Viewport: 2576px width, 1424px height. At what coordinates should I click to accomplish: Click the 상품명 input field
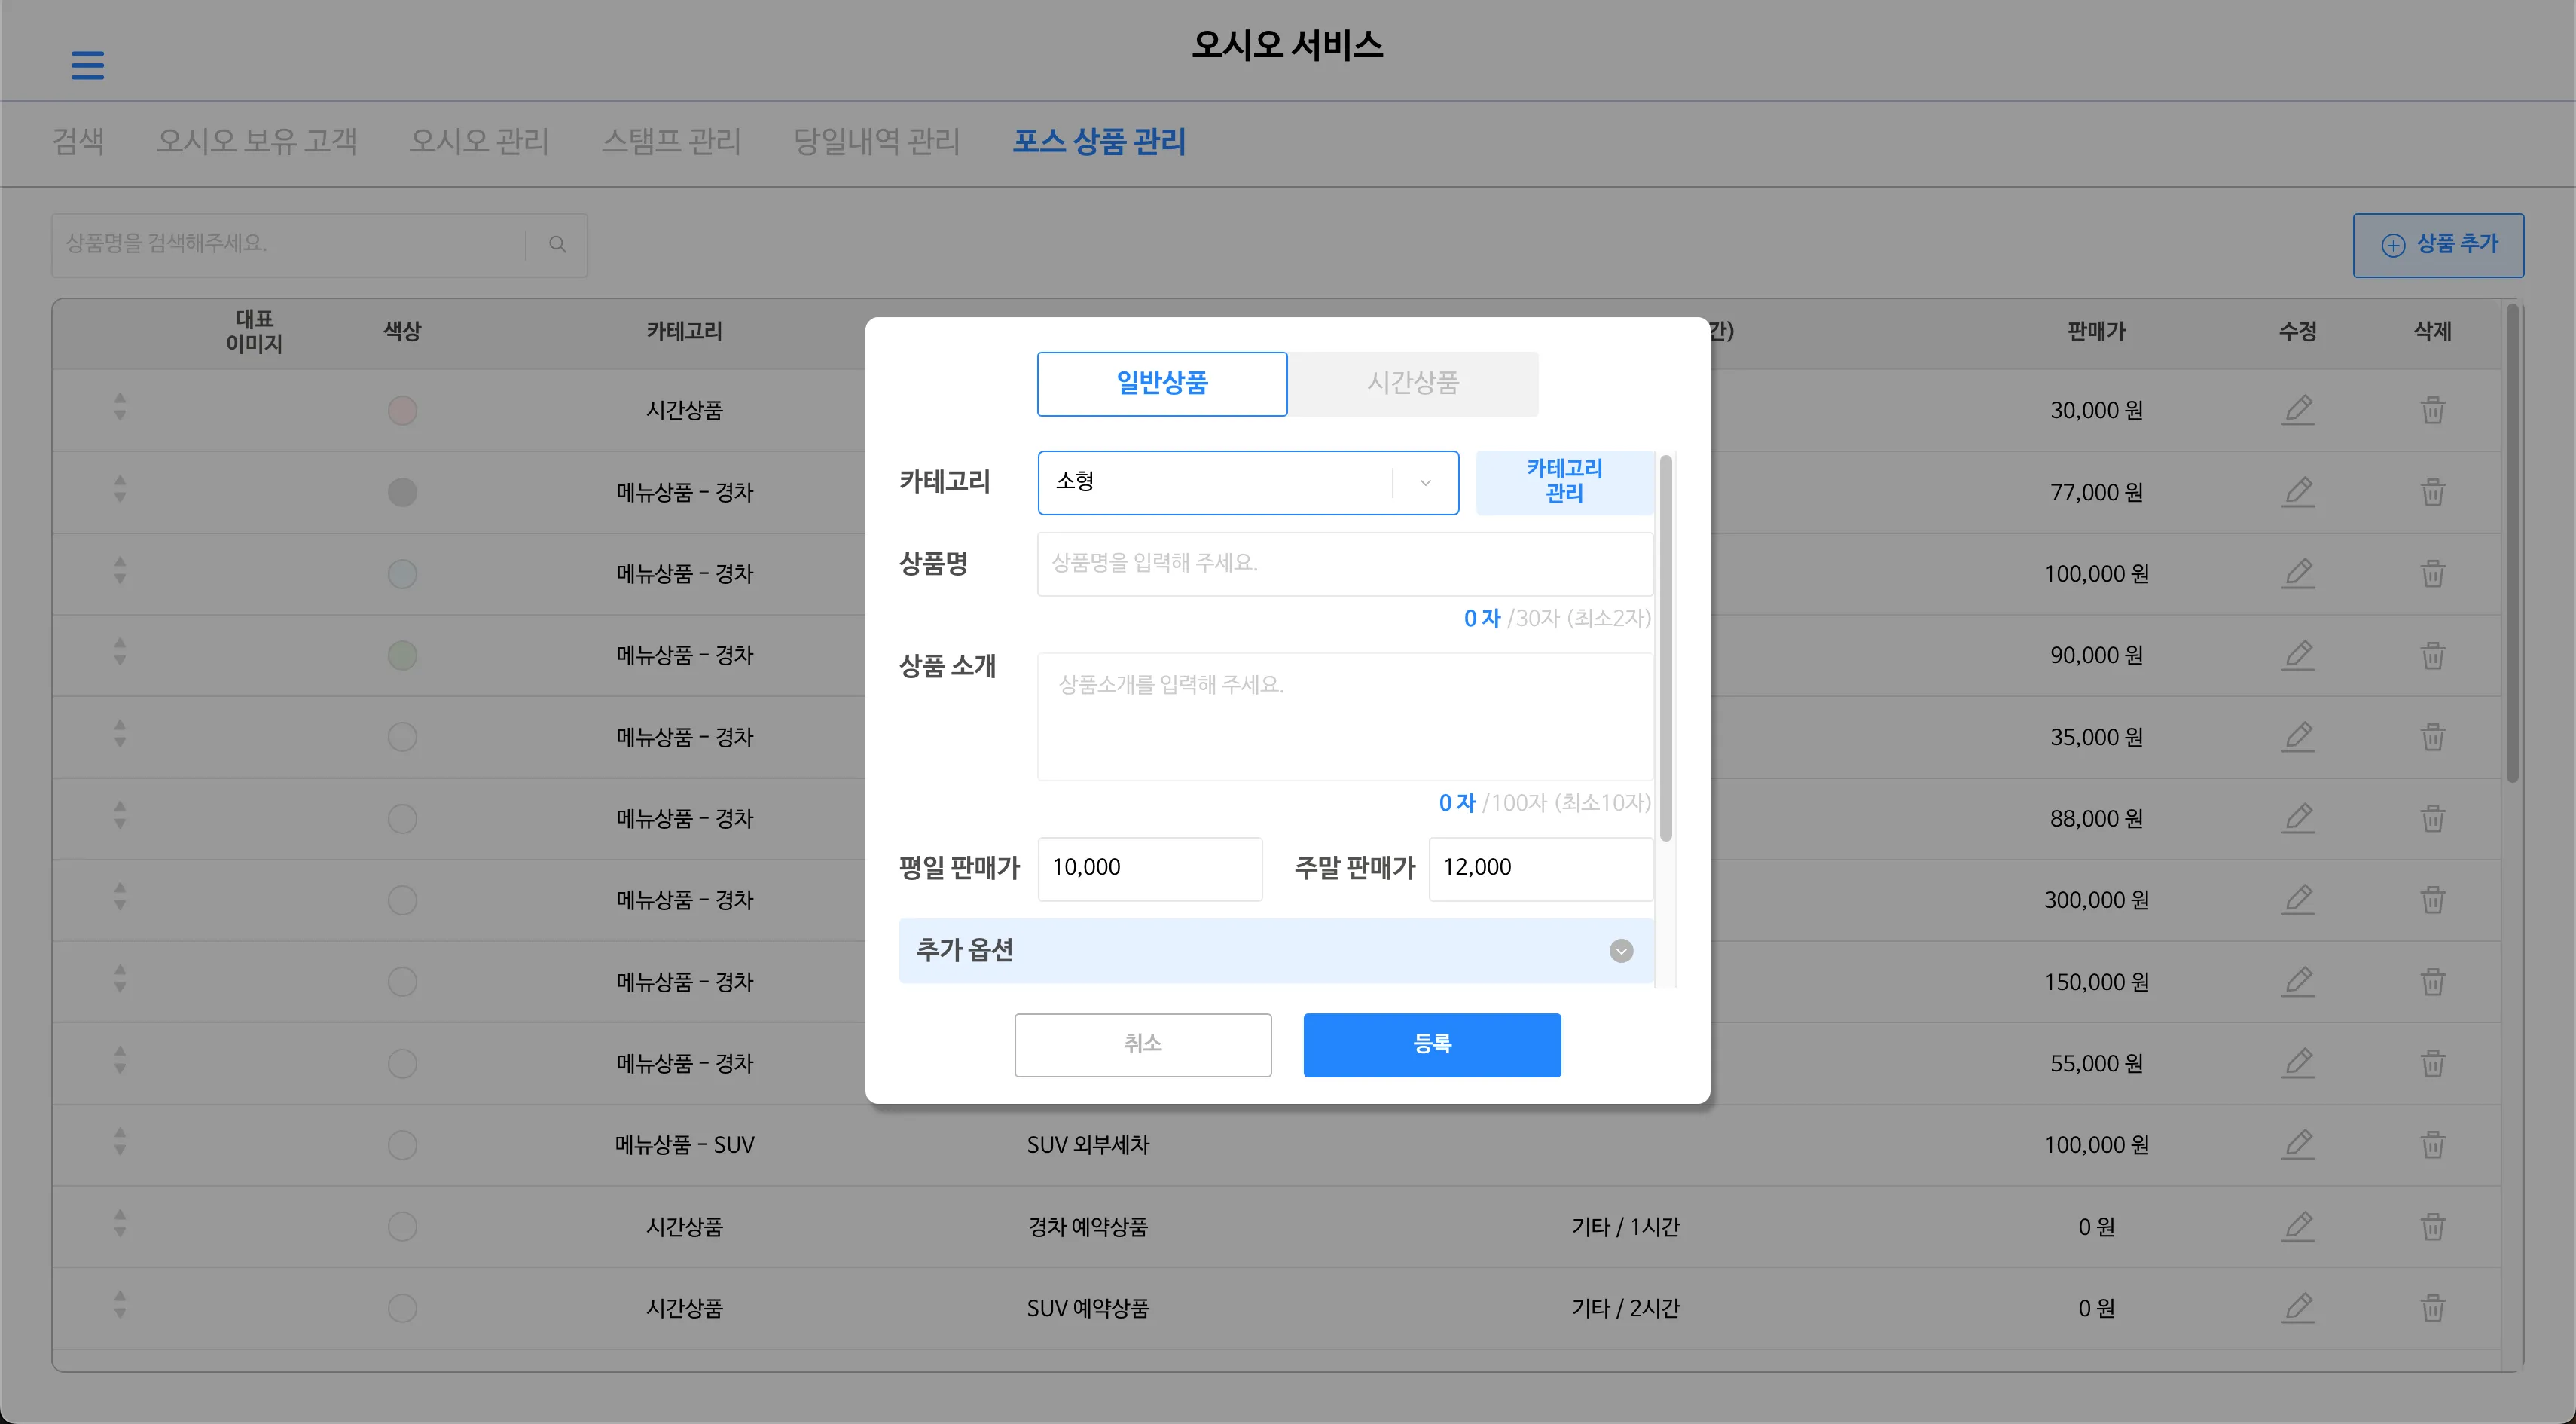[x=1344, y=564]
